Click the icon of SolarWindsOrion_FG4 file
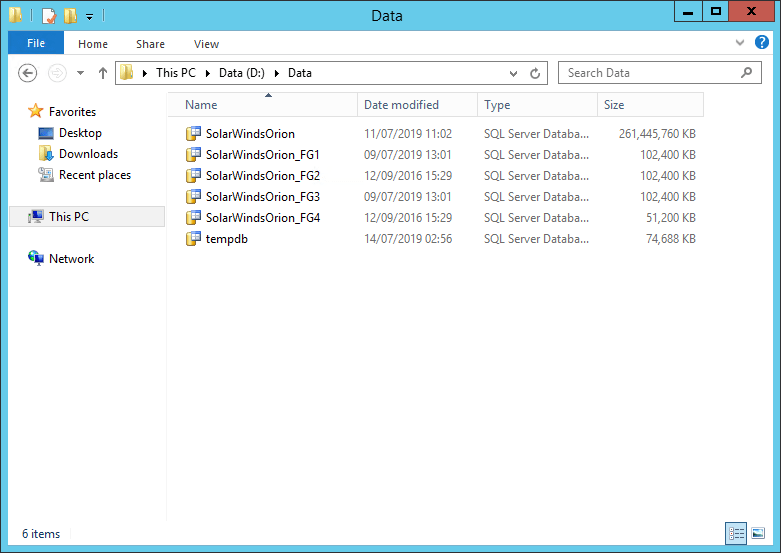The height and width of the screenshot is (553, 781). pyautogui.click(x=193, y=218)
